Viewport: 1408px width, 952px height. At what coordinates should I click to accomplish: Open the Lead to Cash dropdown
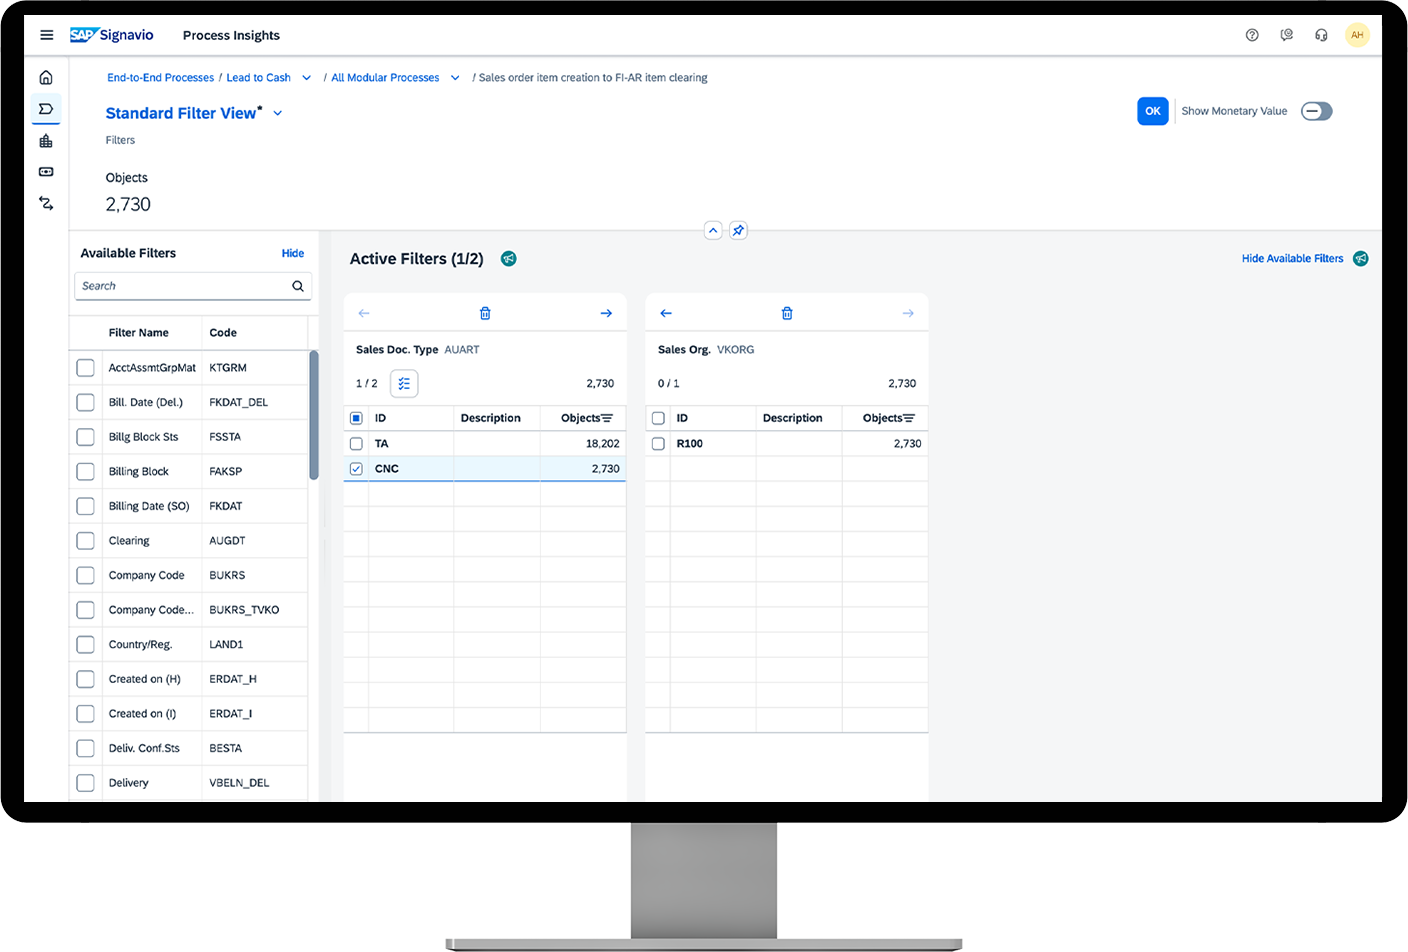306,77
